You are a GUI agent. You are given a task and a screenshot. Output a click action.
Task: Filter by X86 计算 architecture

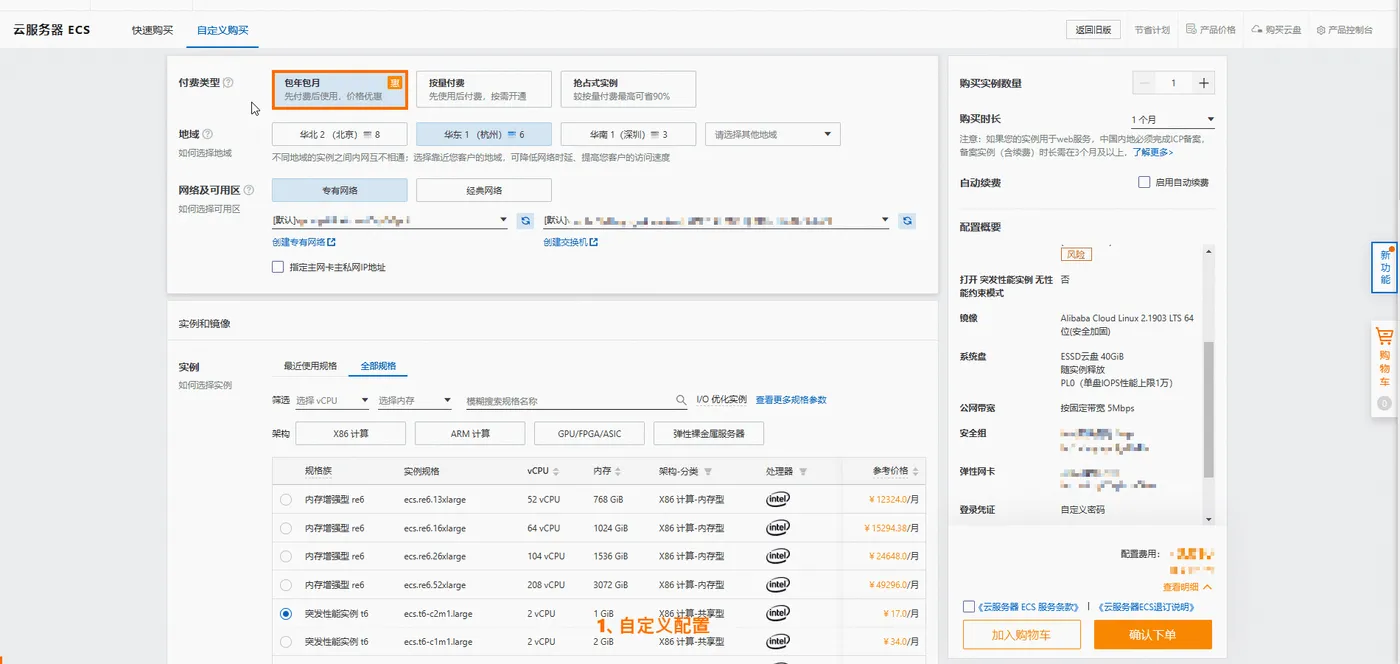pyautogui.click(x=351, y=433)
